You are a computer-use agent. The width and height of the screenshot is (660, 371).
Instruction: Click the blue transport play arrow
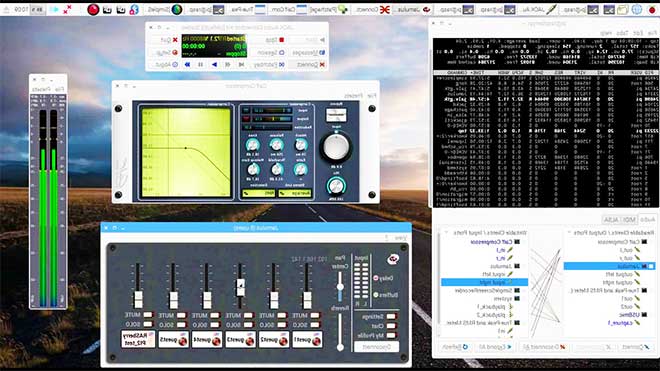214,65
